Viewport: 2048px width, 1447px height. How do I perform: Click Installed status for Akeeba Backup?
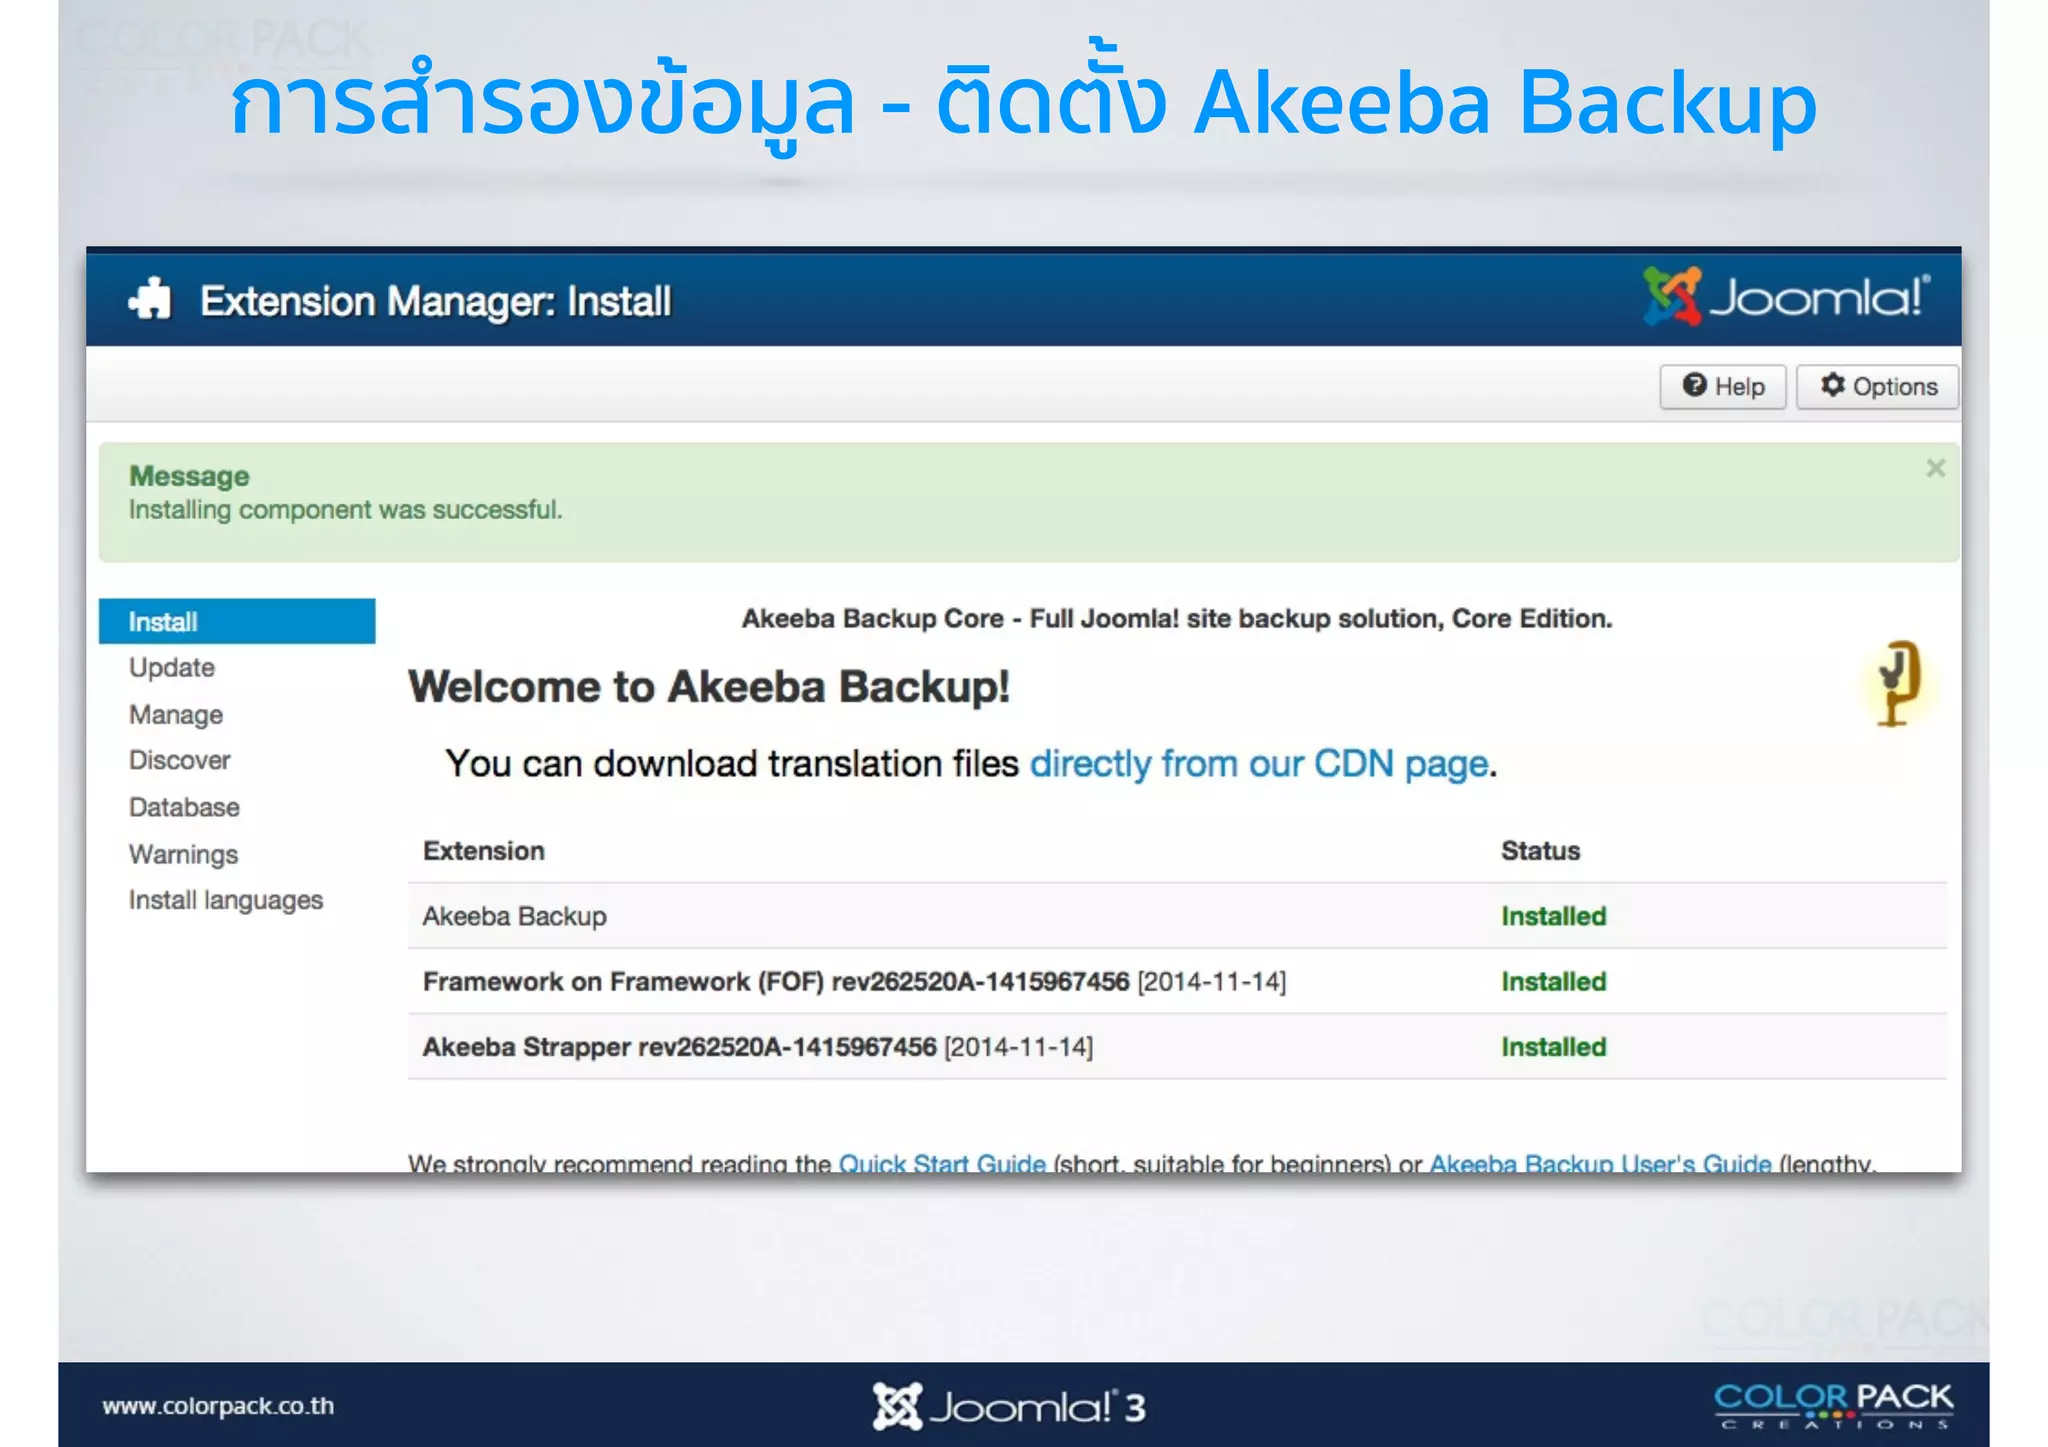coord(1553,916)
